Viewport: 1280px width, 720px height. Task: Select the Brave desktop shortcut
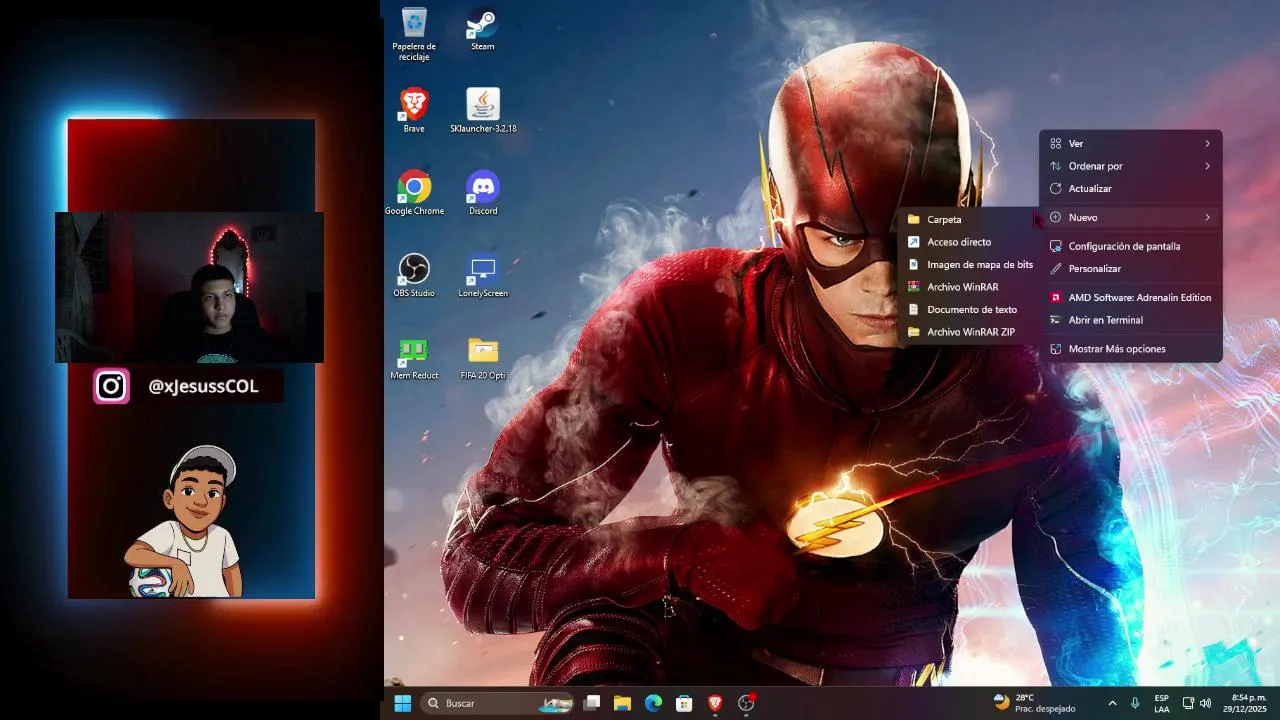(x=414, y=111)
